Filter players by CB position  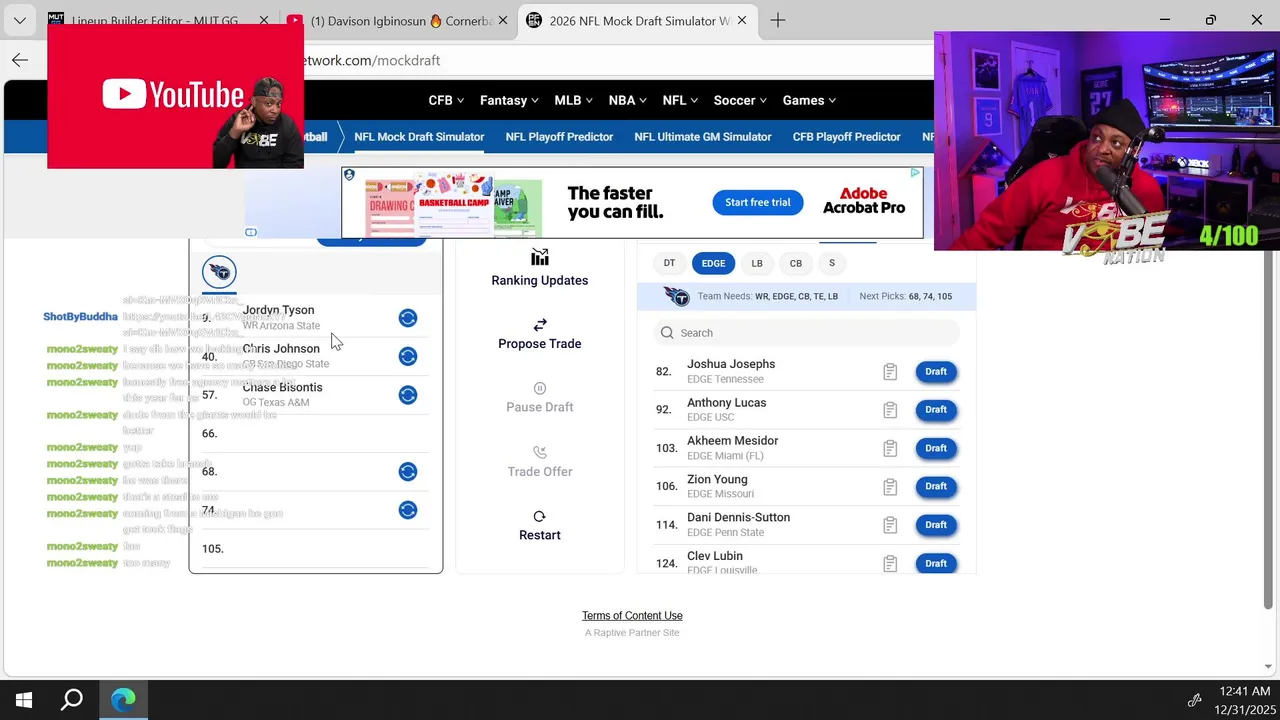point(796,263)
